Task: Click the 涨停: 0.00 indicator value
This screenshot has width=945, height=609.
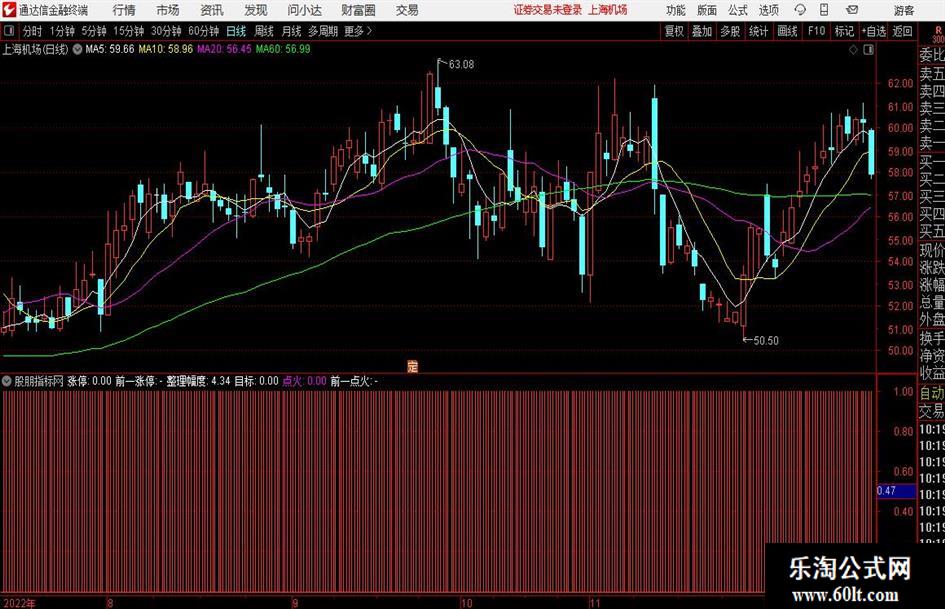Action: pyautogui.click(x=89, y=381)
